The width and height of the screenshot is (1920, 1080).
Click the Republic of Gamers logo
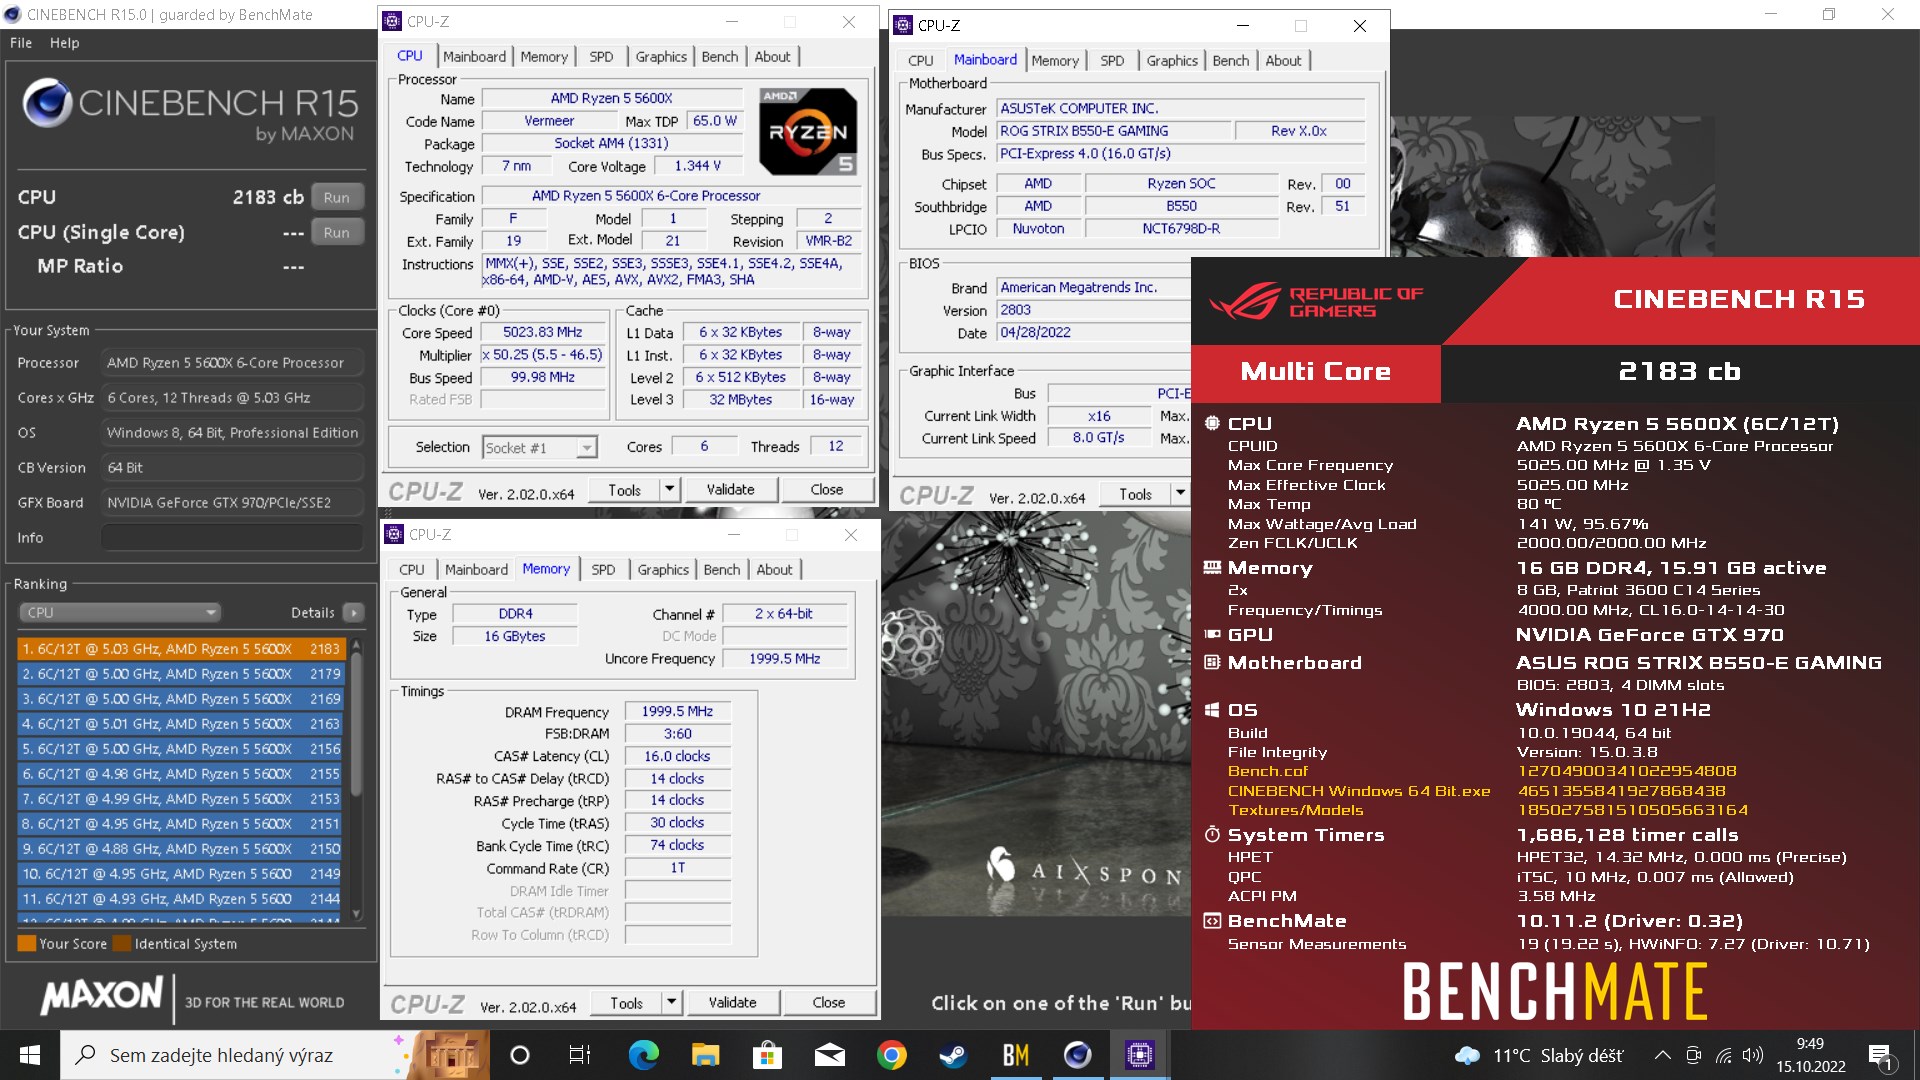(1316, 301)
